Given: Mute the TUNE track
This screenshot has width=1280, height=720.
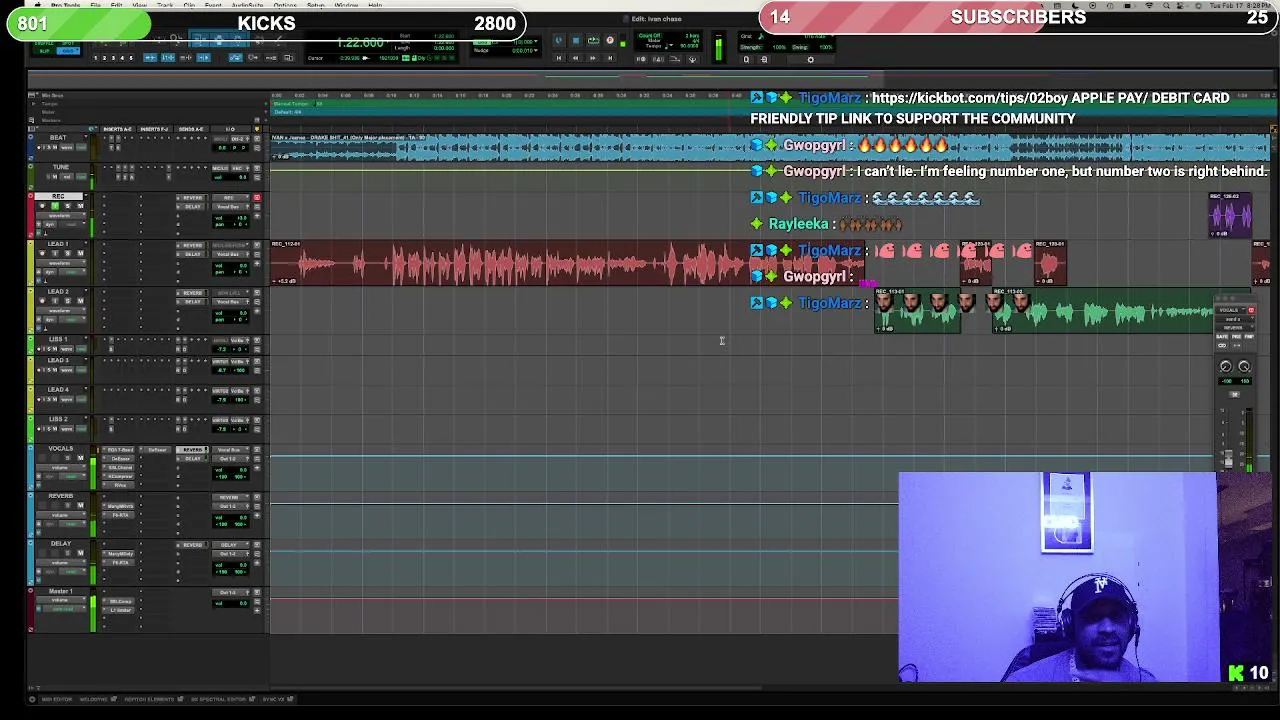Looking at the screenshot, I should [x=55, y=177].
